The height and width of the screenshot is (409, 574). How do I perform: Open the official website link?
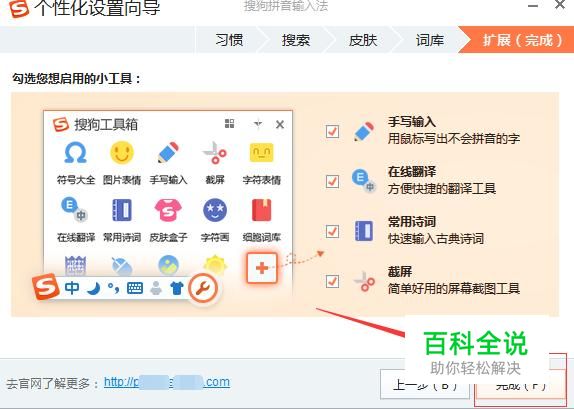[x=167, y=382]
